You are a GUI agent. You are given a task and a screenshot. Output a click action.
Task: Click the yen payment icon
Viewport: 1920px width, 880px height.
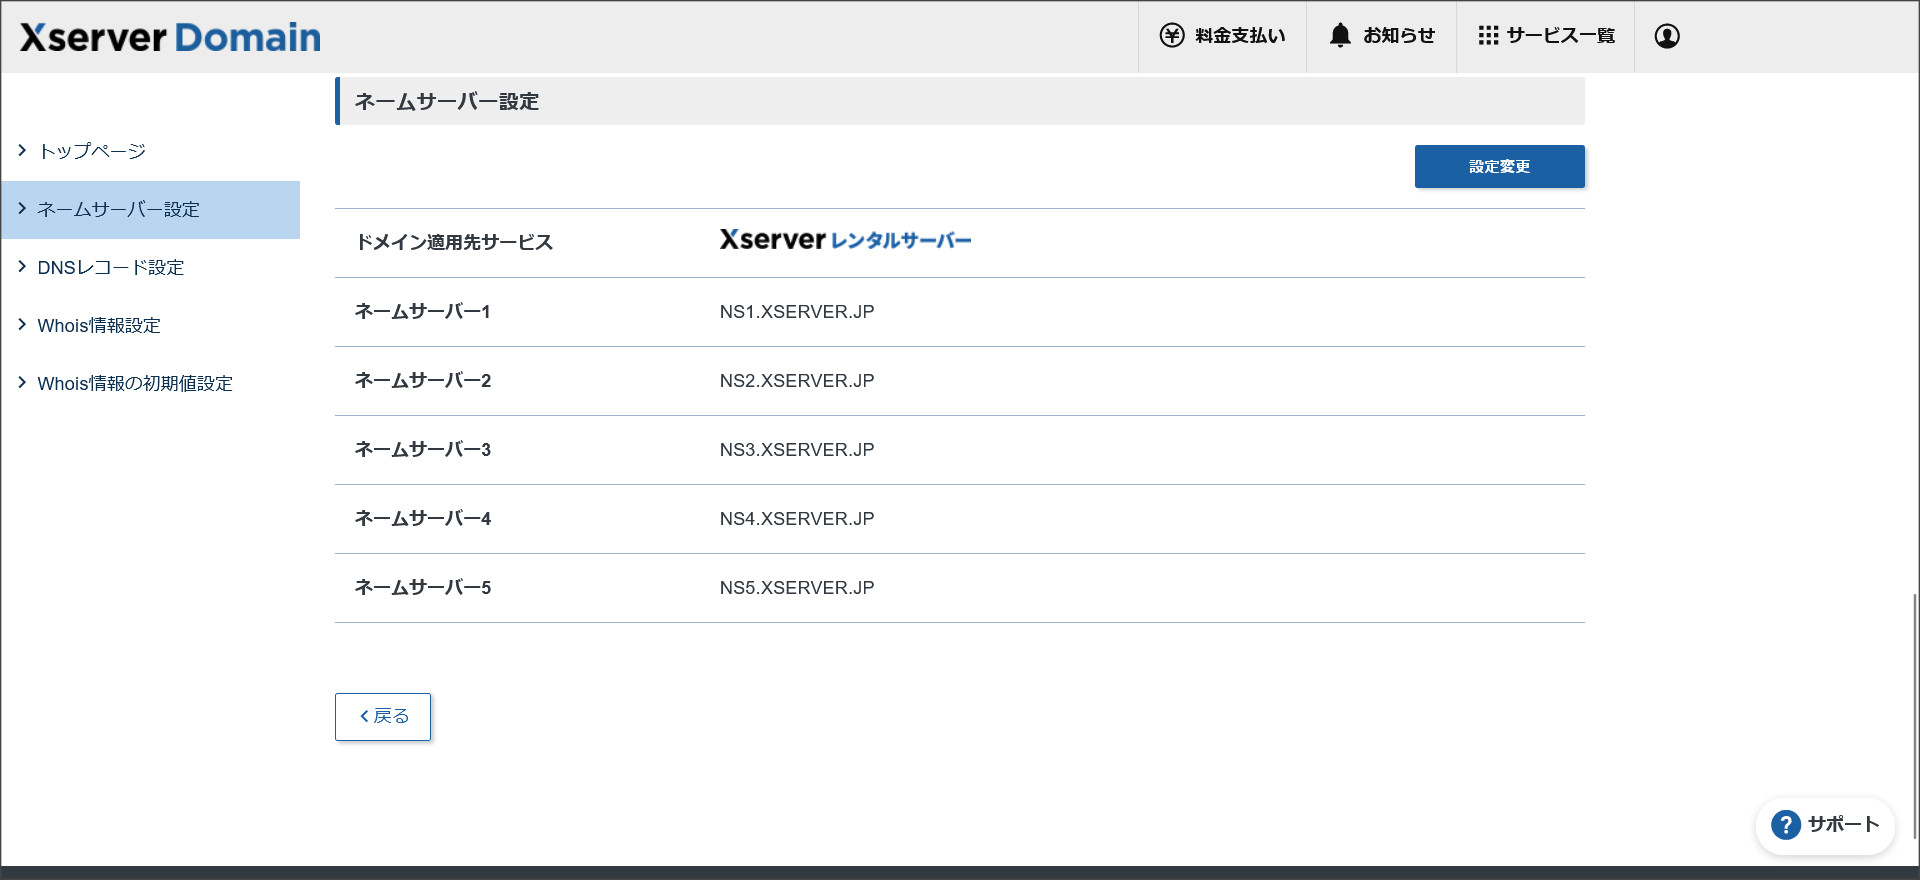tap(1171, 36)
